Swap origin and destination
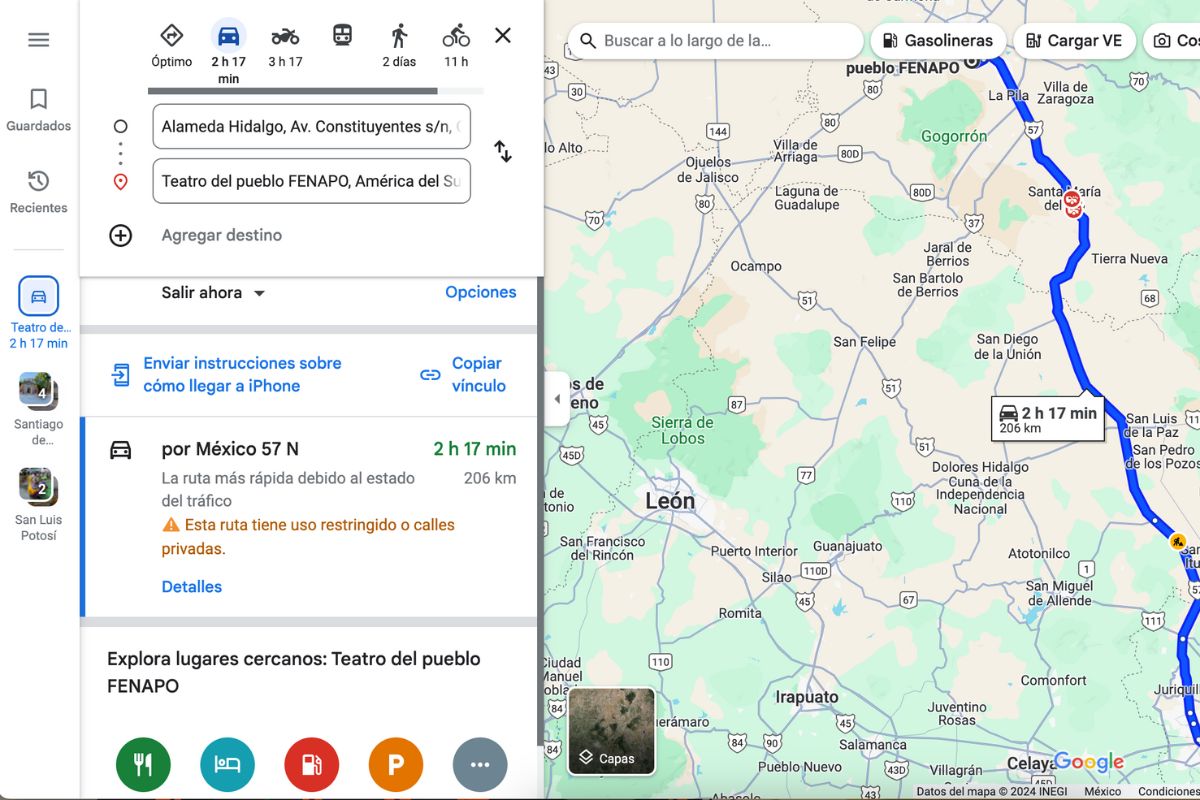 503,152
